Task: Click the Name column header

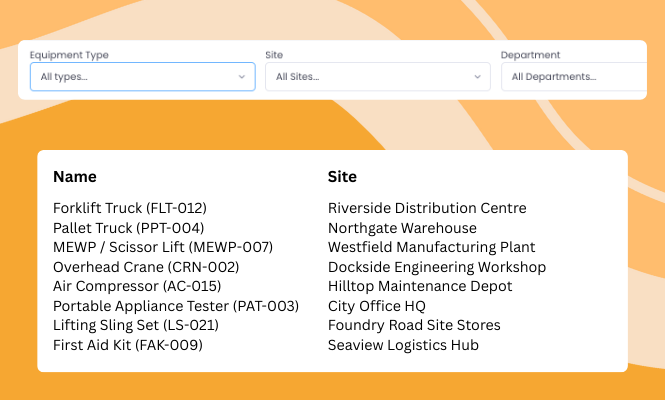Action: (x=75, y=177)
